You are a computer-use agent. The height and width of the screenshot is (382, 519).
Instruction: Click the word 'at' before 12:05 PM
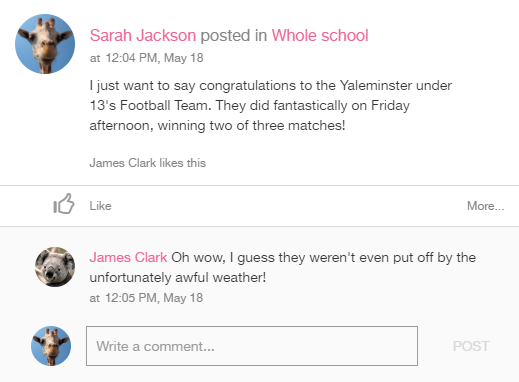pyautogui.click(x=95, y=298)
